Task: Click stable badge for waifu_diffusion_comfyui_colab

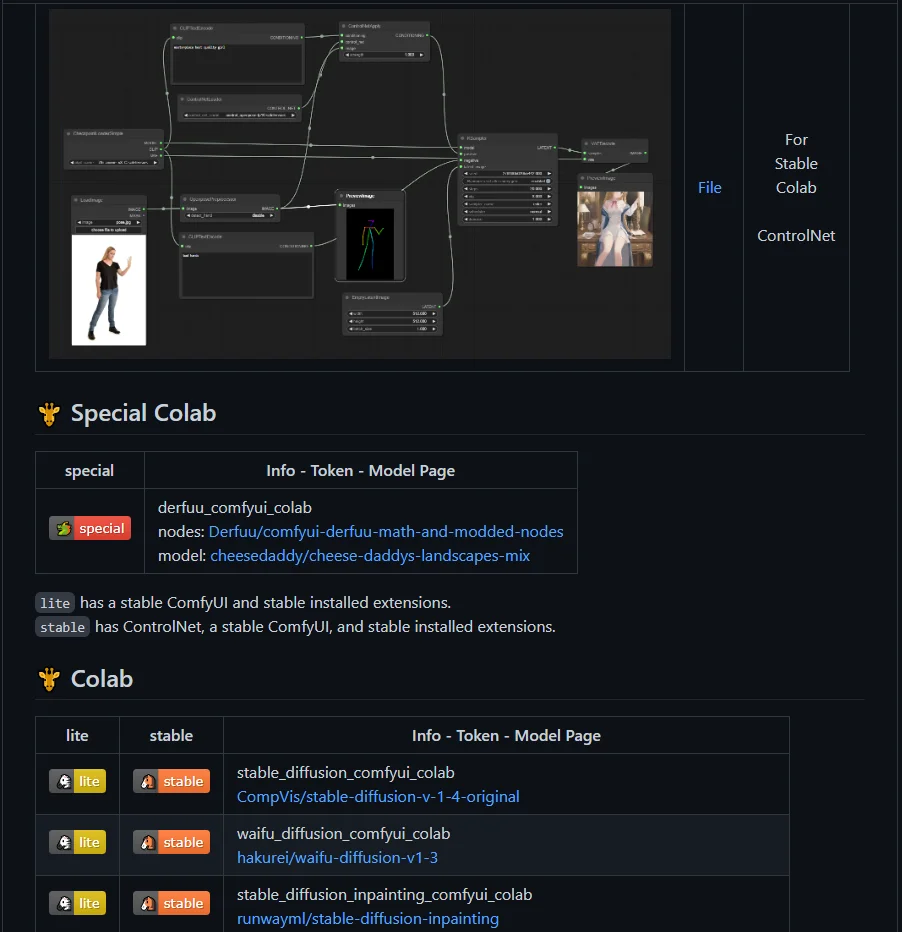Action: tap(171, 842)
